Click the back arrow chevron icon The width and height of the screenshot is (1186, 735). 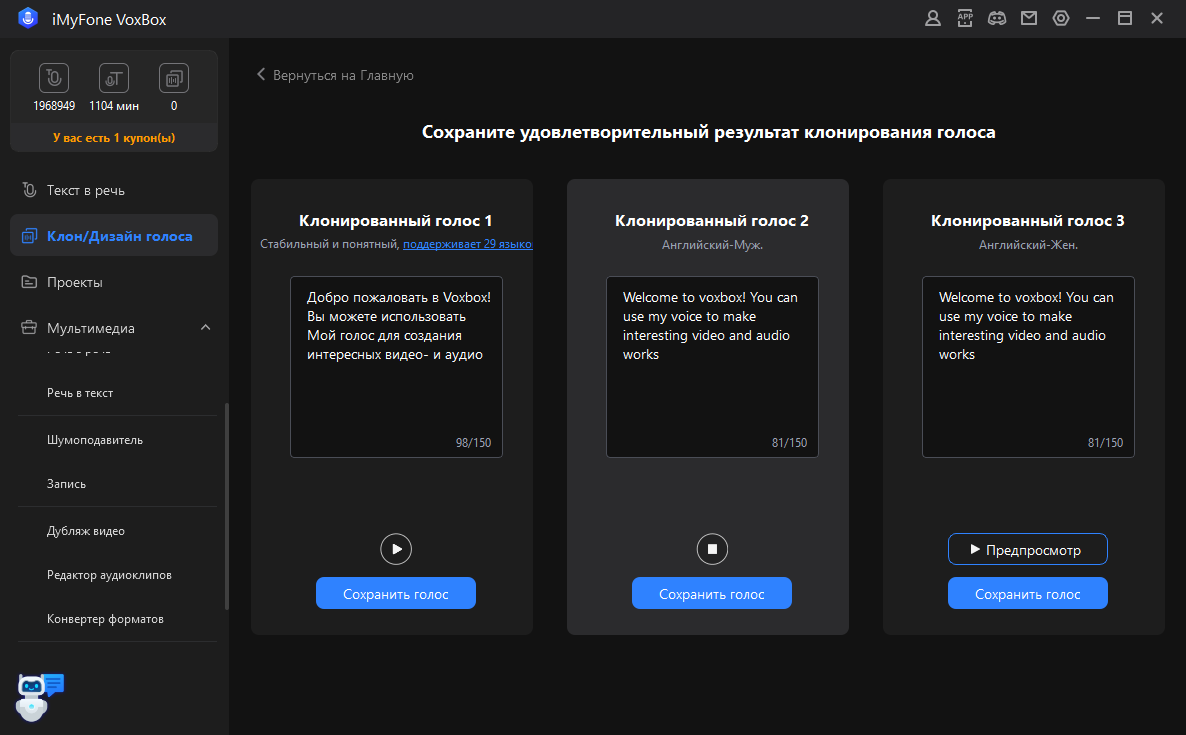point(261,74)
